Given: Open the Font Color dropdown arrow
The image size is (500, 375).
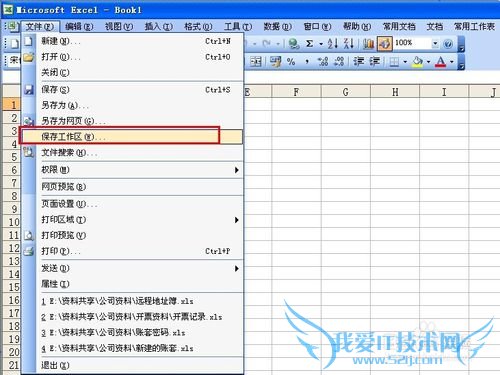Looking at the screenshot, I should [452, 62].
